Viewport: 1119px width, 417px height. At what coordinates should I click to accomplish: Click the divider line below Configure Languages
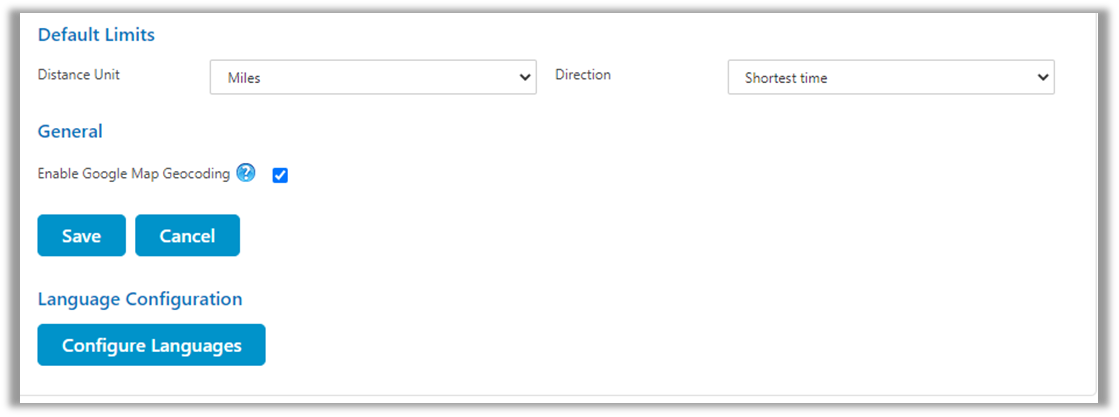[560, 395]
